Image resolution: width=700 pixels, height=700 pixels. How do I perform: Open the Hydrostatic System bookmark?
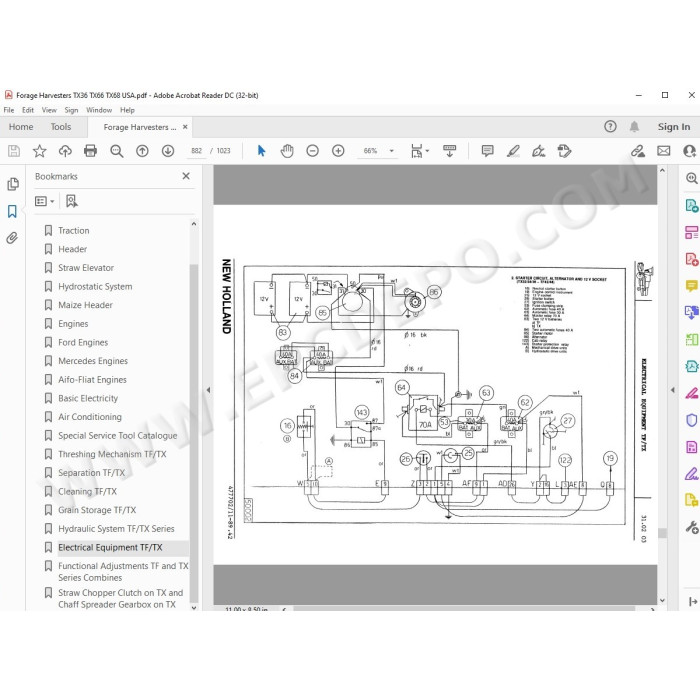pos(95,287)
